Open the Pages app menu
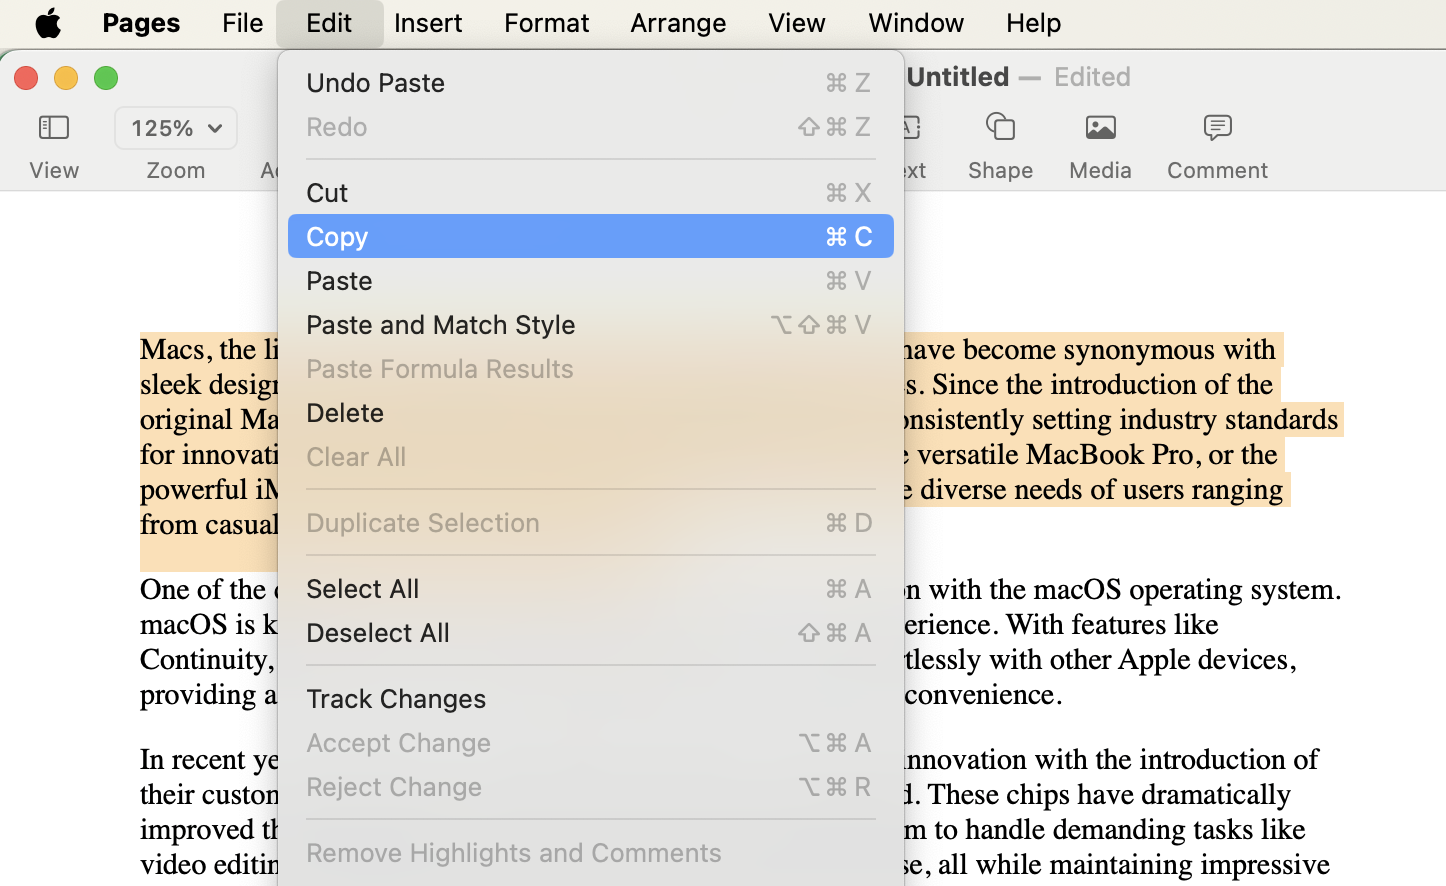 (141, 22)
